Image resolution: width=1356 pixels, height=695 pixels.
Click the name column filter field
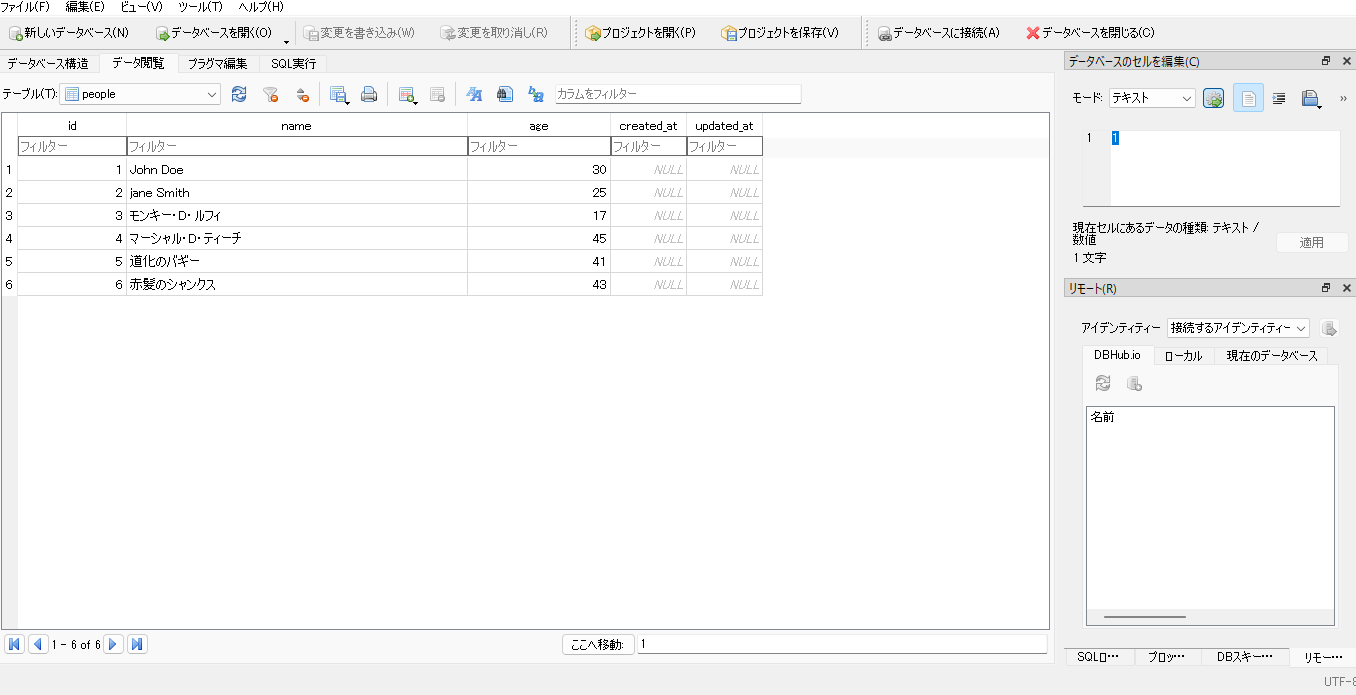[x=296, y=146]
